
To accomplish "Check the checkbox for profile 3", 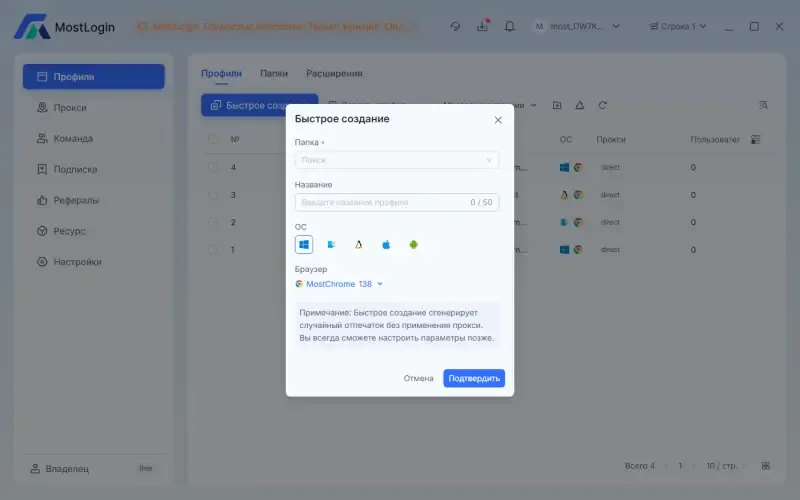I will 213,195.
